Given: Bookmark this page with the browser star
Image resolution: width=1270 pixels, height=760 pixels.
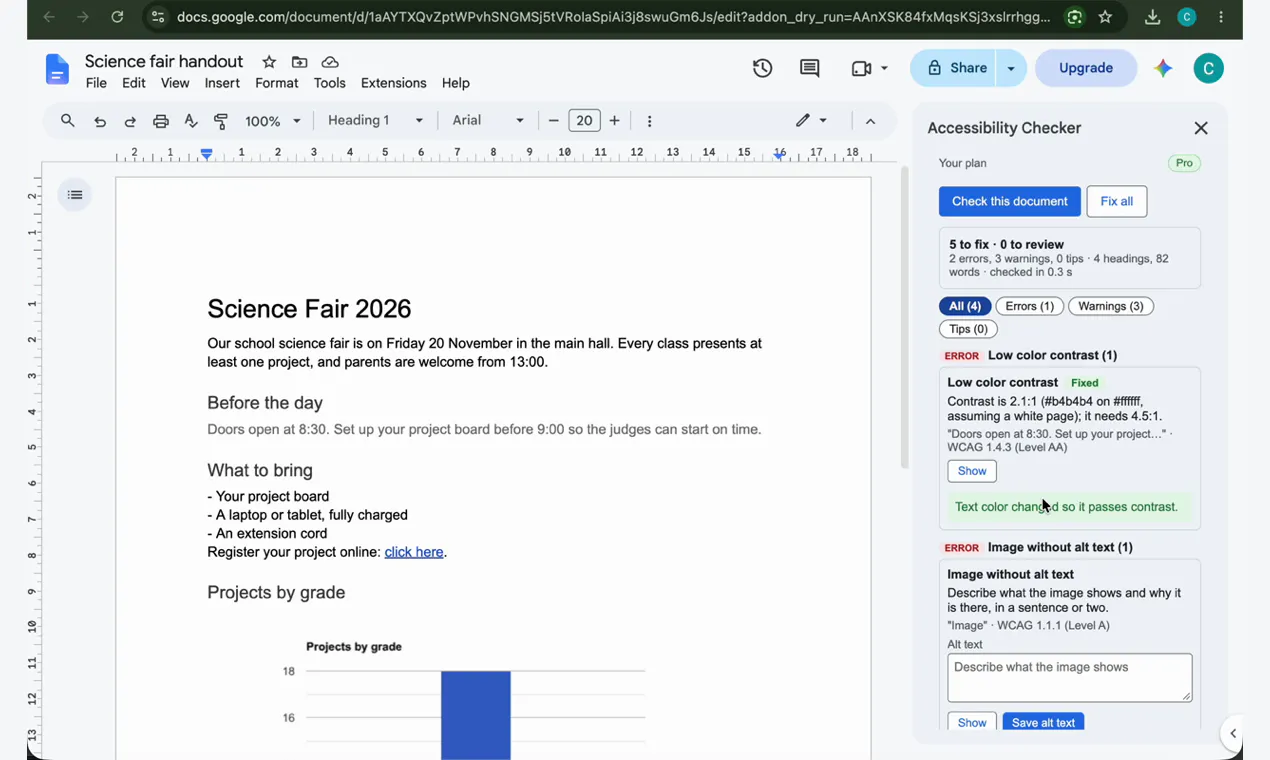Looking at the screenshot, I should [1105, 17].
